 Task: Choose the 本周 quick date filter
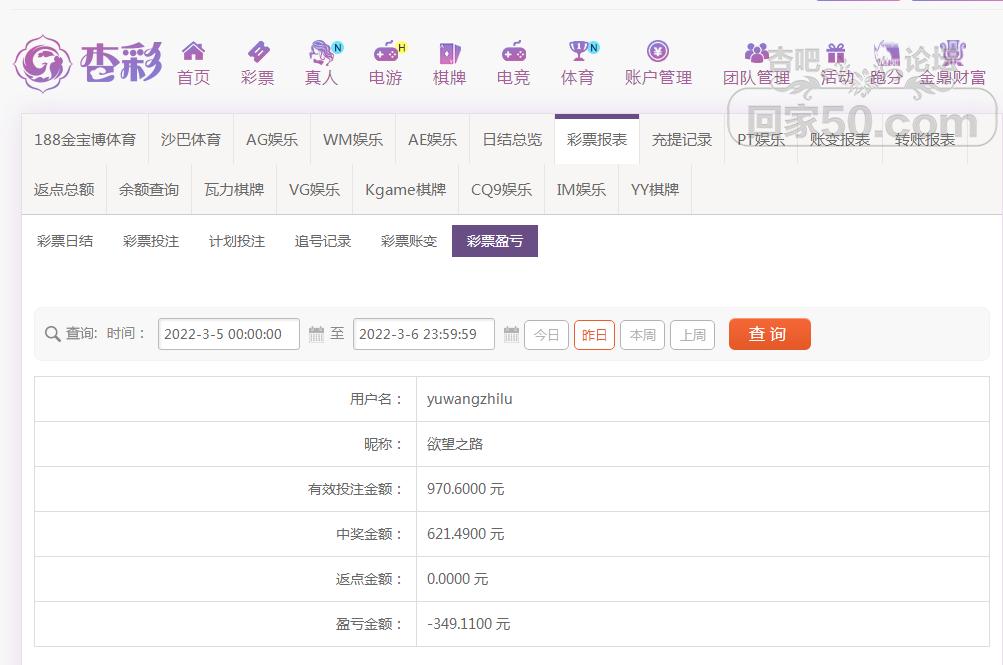pyautogui.click(x=642, y=335)
